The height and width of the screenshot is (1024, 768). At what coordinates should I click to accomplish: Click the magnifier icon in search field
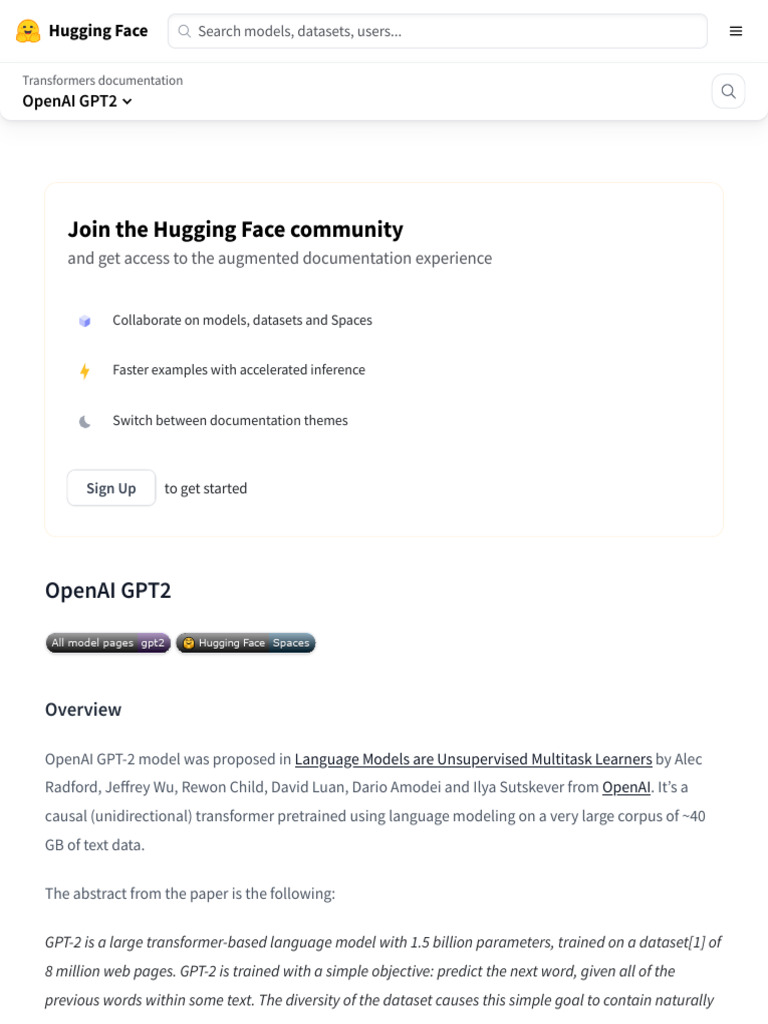point(185,31)
